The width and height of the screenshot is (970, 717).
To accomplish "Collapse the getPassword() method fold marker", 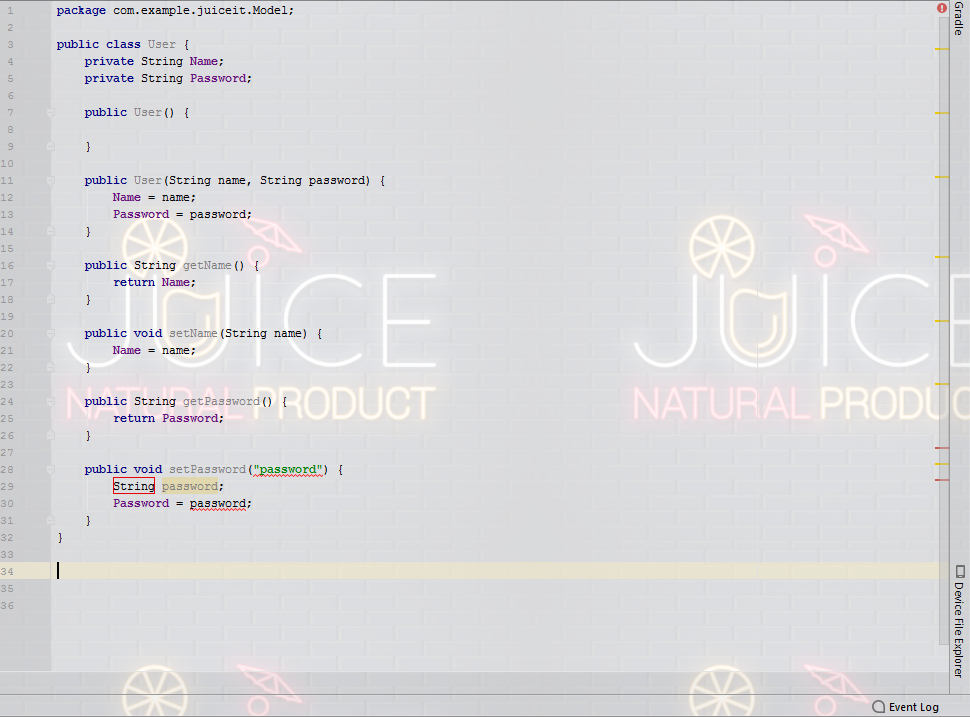I will point(51,401).
